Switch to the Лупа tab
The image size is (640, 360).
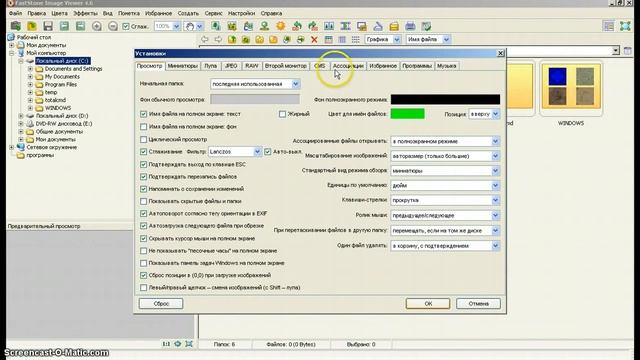tap(211, 66)
